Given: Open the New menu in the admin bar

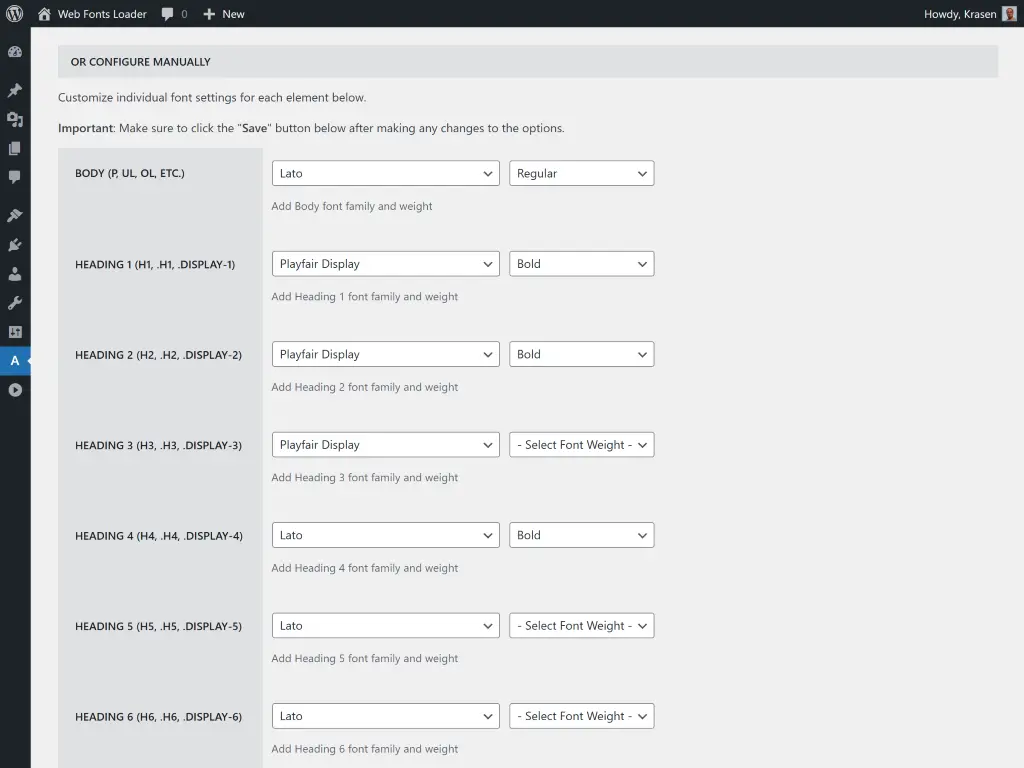Looking at the screenshot, I should (223, 14).
